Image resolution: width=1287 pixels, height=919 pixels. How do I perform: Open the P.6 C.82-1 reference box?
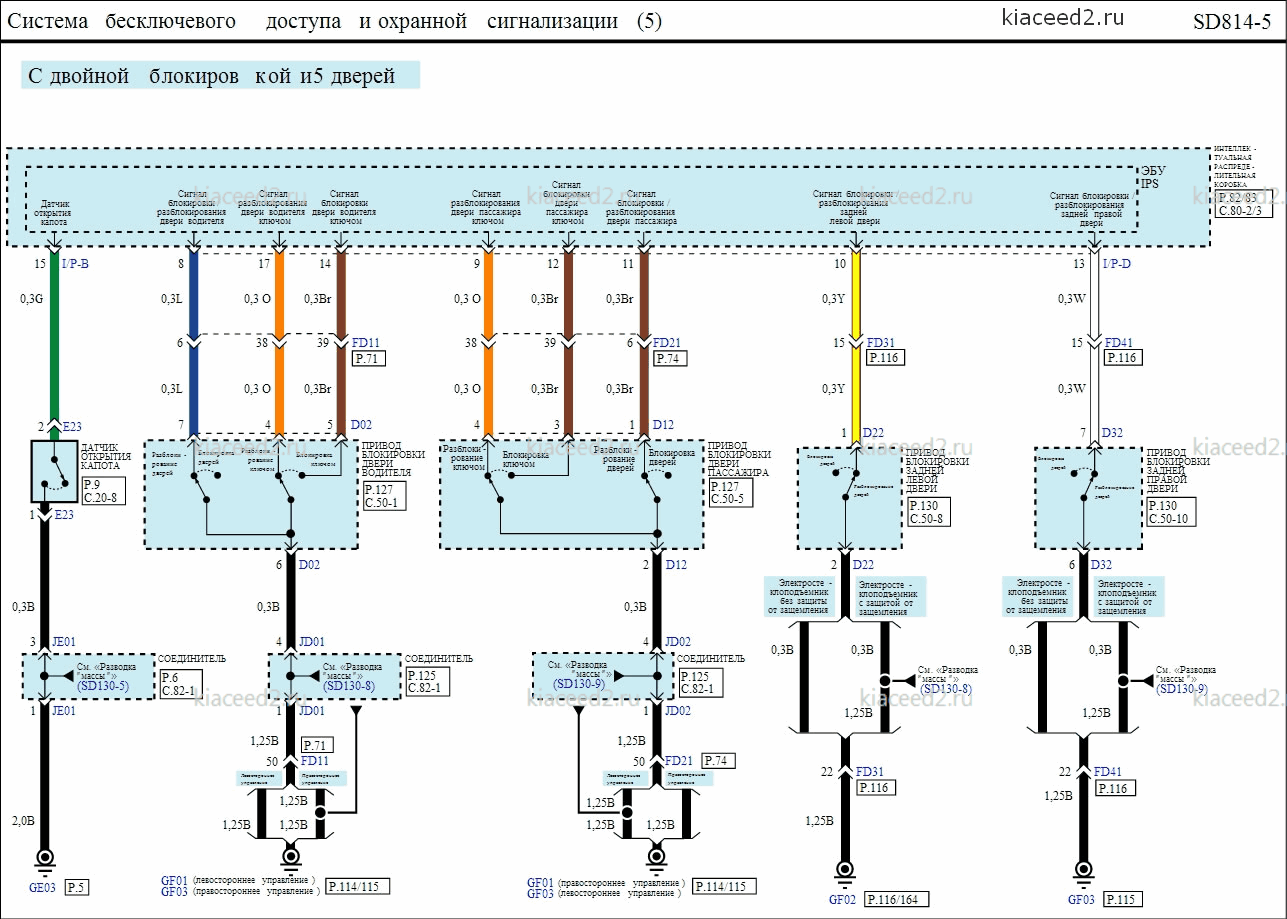(181, 684)
